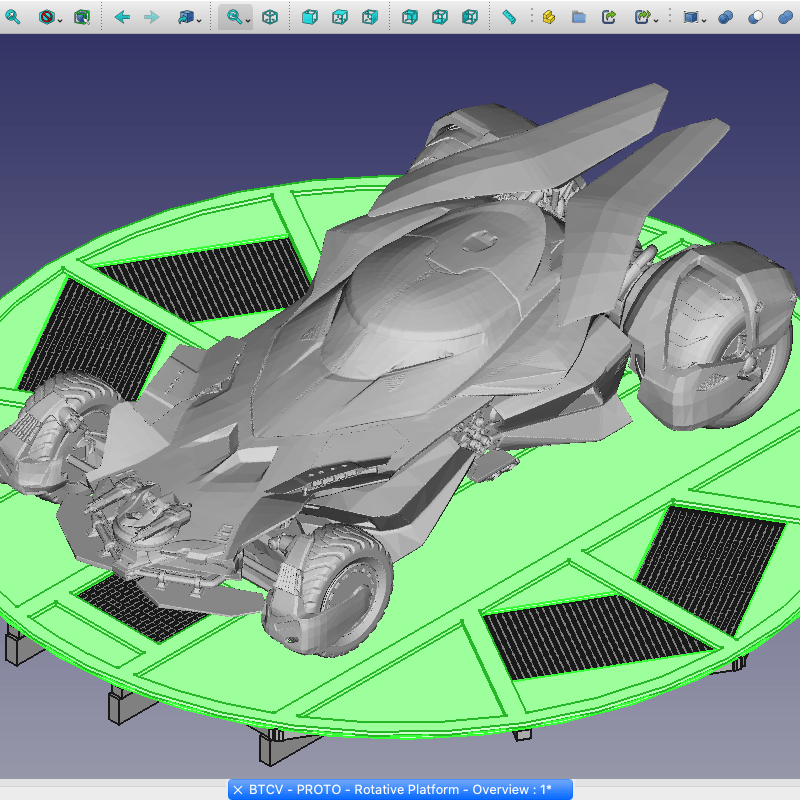The width and height of the screenshot is (800, 800).
Task: Click the Fit All zoom icon
Action: [13, 17]
